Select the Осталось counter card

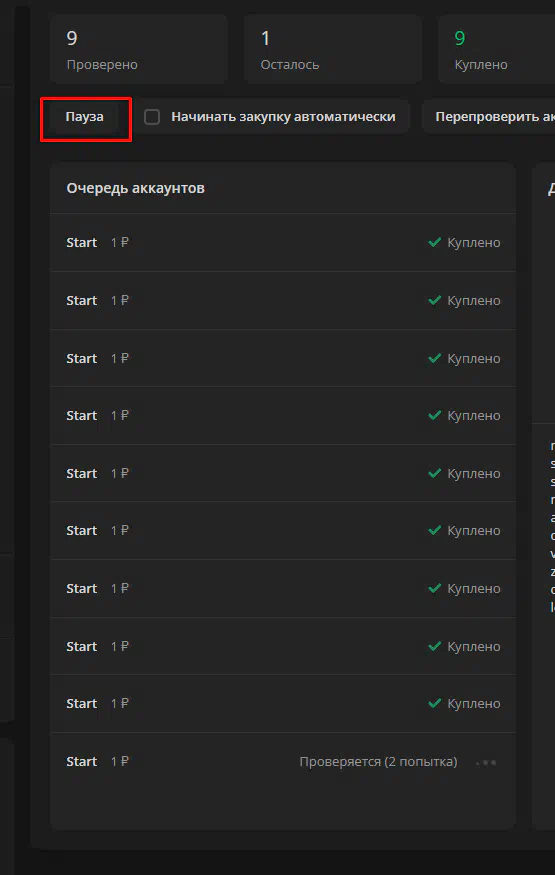(332, 50)
